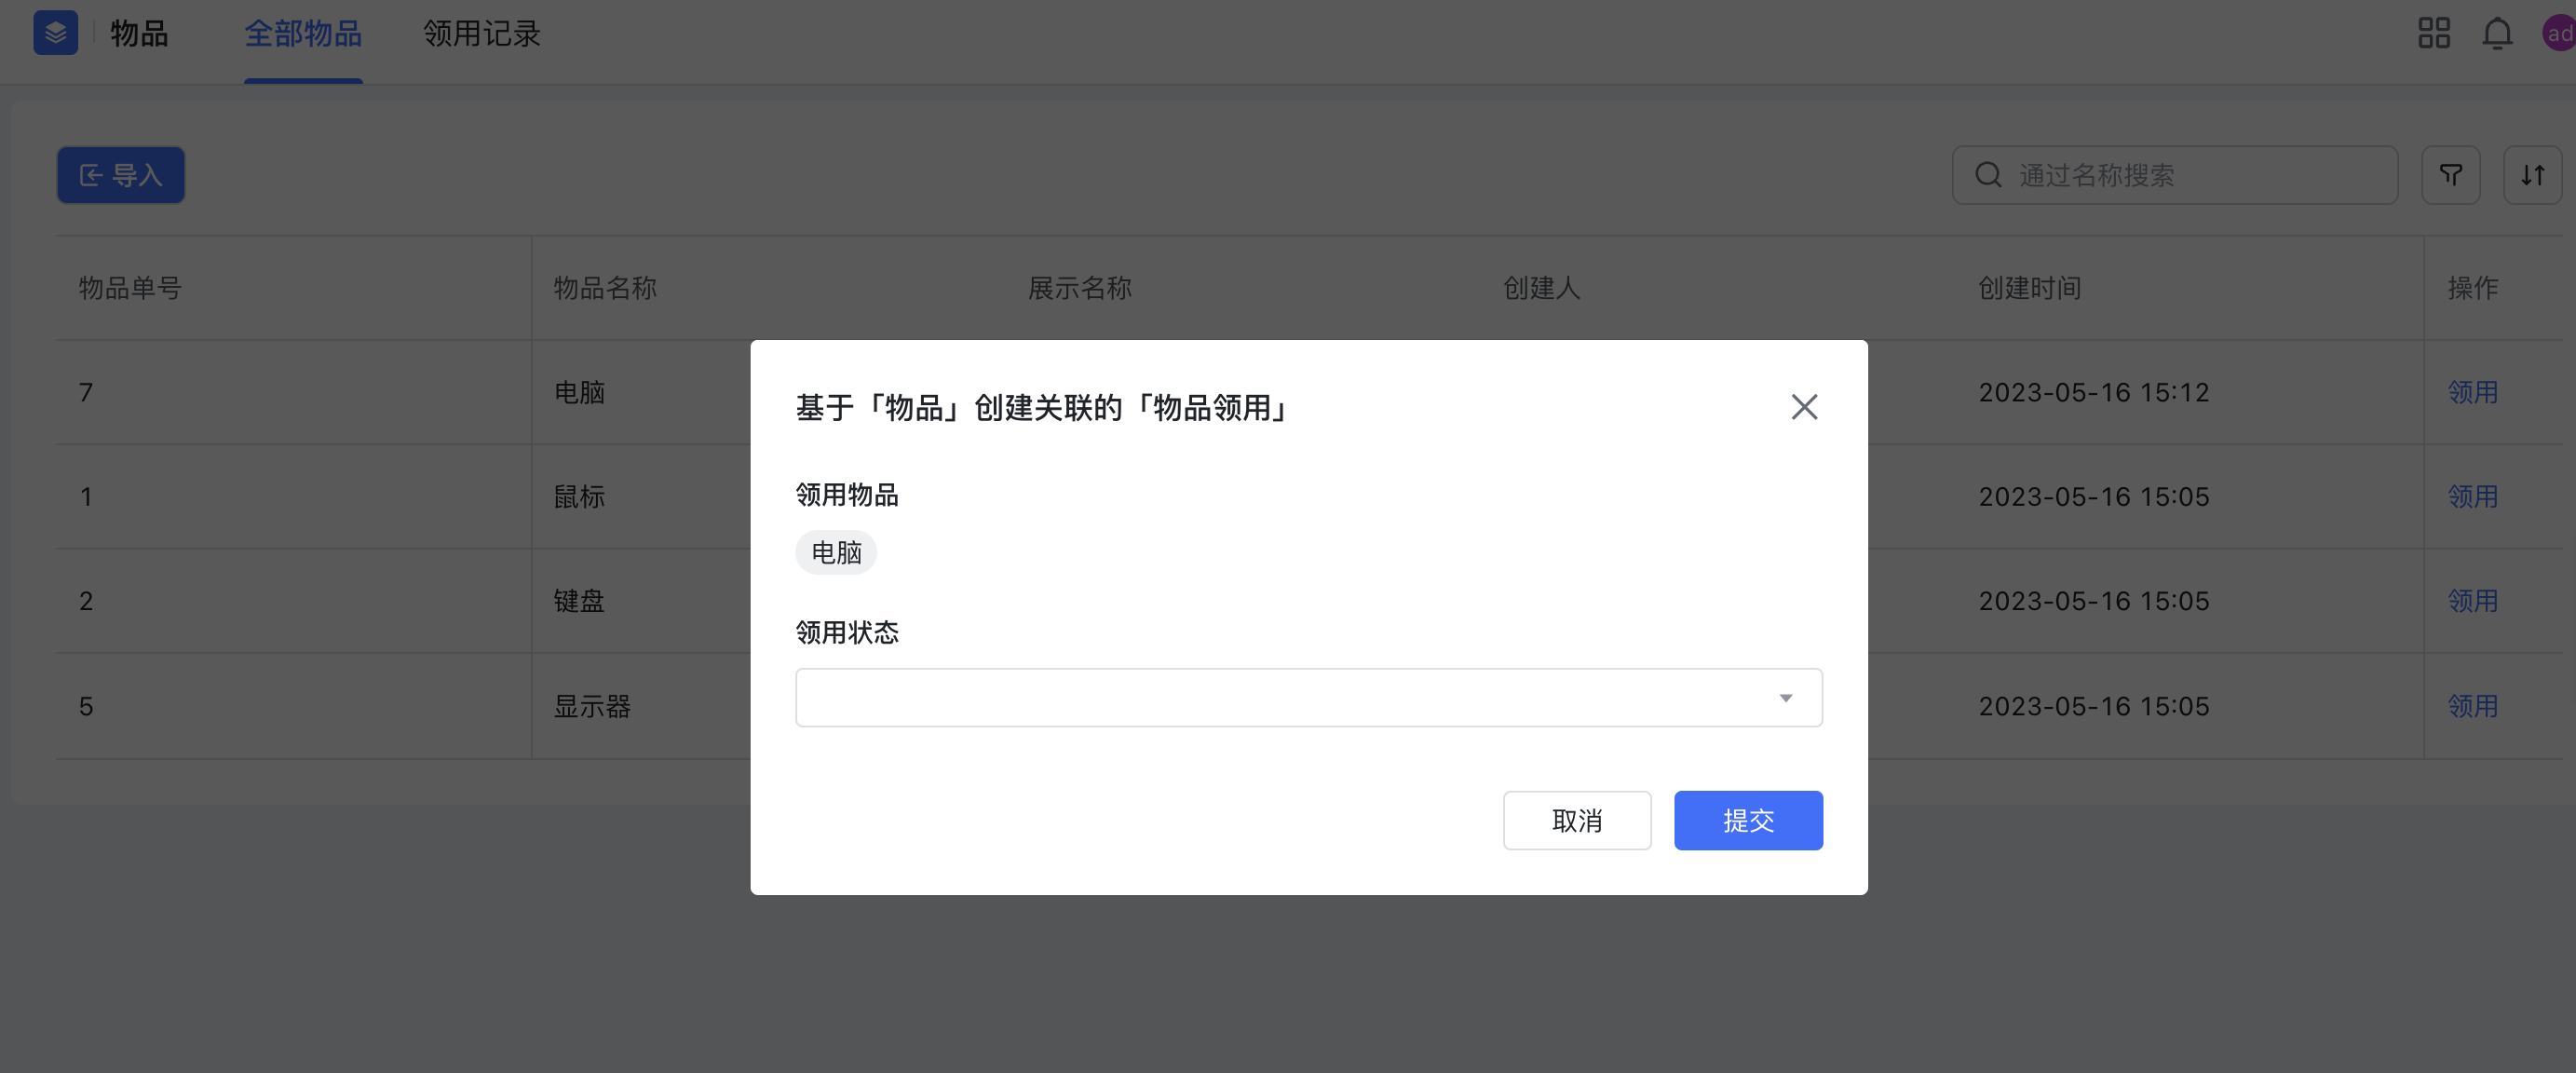Open the apps grid icon
This screenshot has width=2576, height=1073.
coord(2433,33)
